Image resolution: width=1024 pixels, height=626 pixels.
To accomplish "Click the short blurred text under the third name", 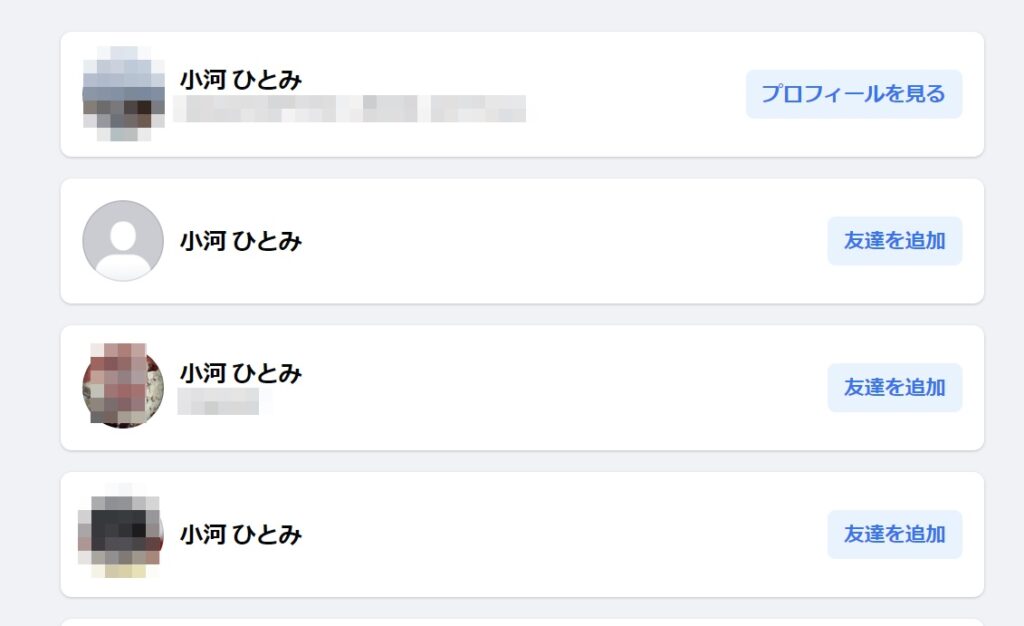I will pos(219,401).
